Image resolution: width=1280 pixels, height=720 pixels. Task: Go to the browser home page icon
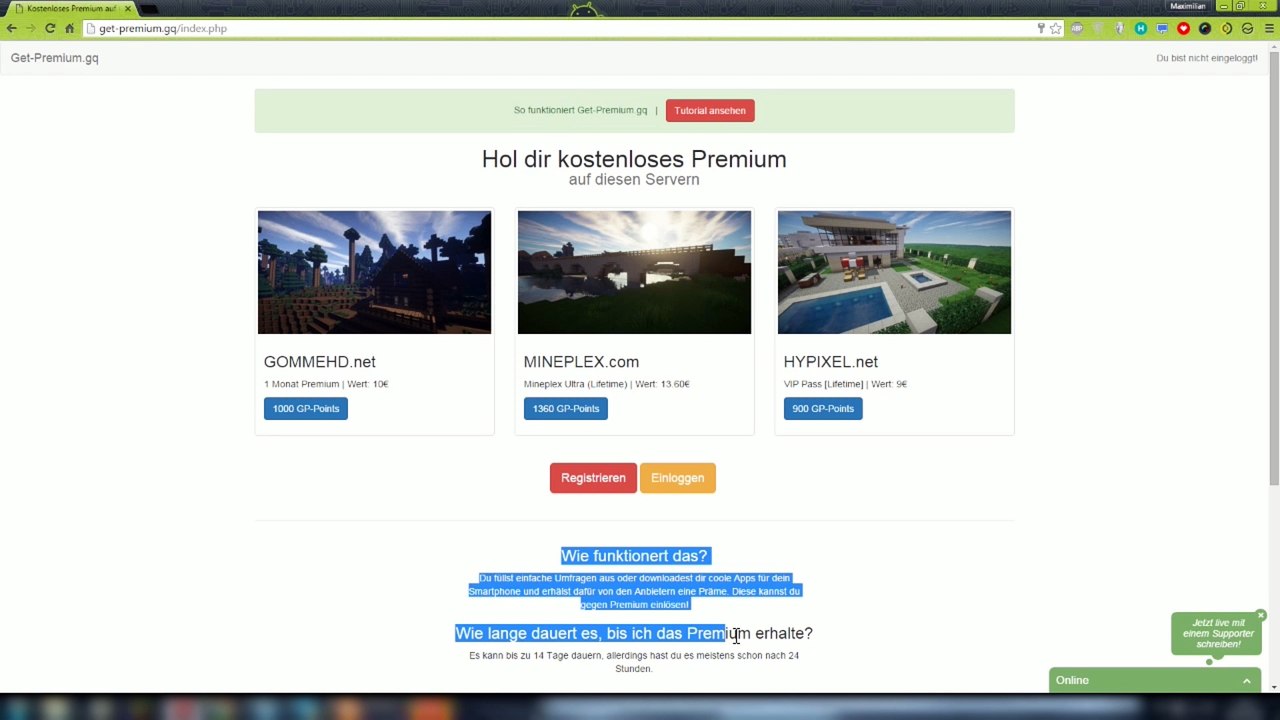(x=69, y=28)
